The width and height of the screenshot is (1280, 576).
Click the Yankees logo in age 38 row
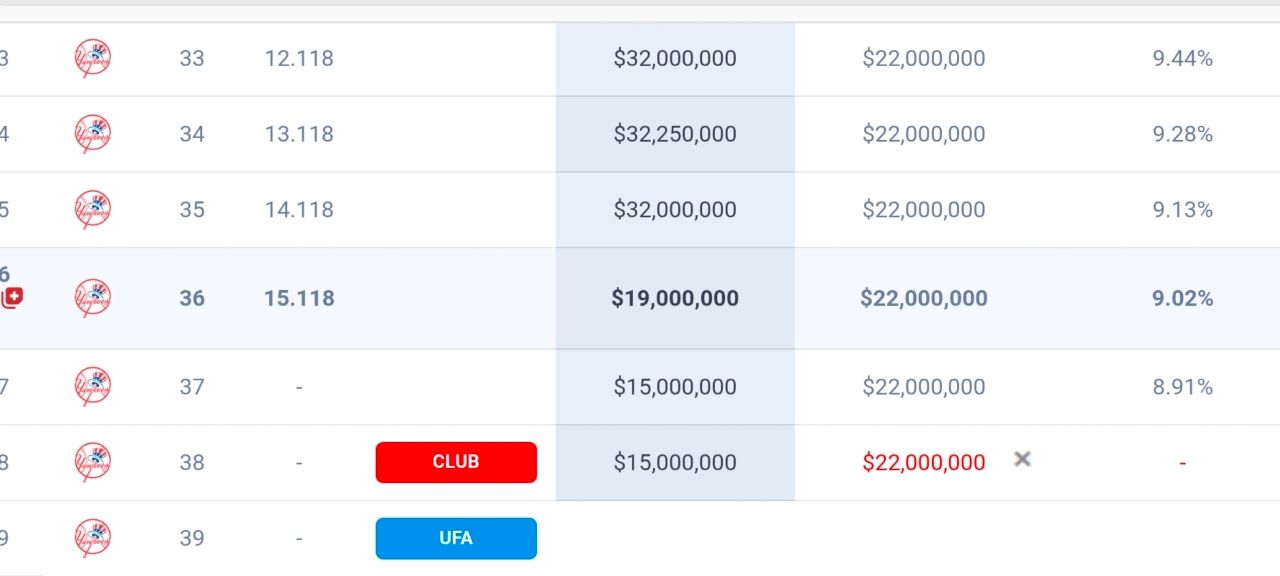pos(93,462)
